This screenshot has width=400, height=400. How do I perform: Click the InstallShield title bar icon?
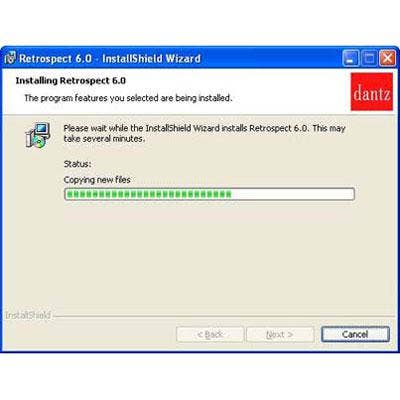[10, 58]
